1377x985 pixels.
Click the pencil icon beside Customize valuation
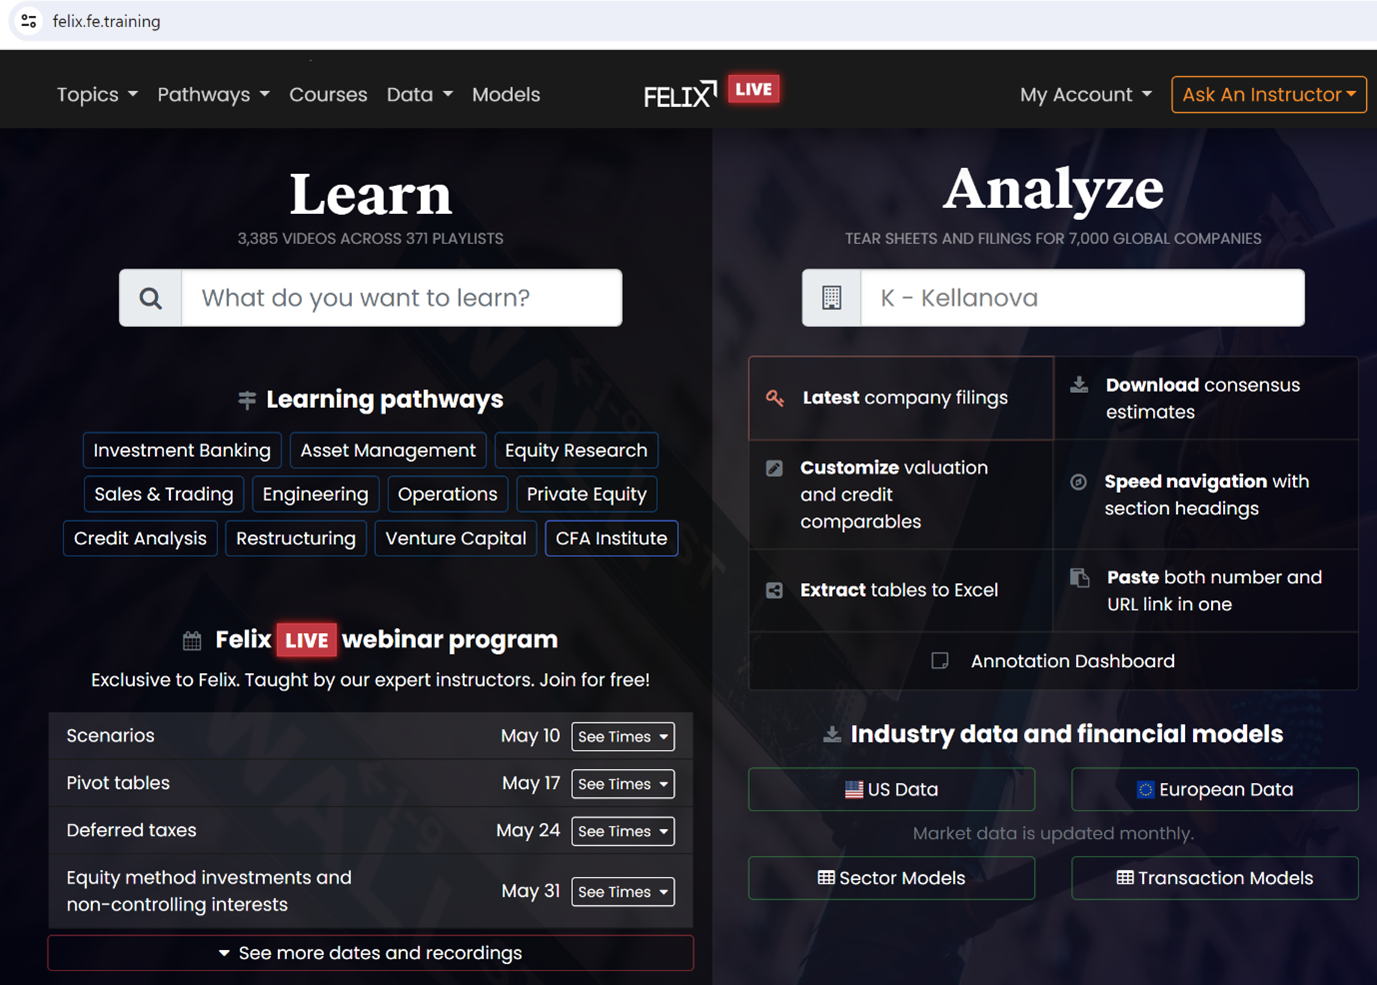point(774,468)
